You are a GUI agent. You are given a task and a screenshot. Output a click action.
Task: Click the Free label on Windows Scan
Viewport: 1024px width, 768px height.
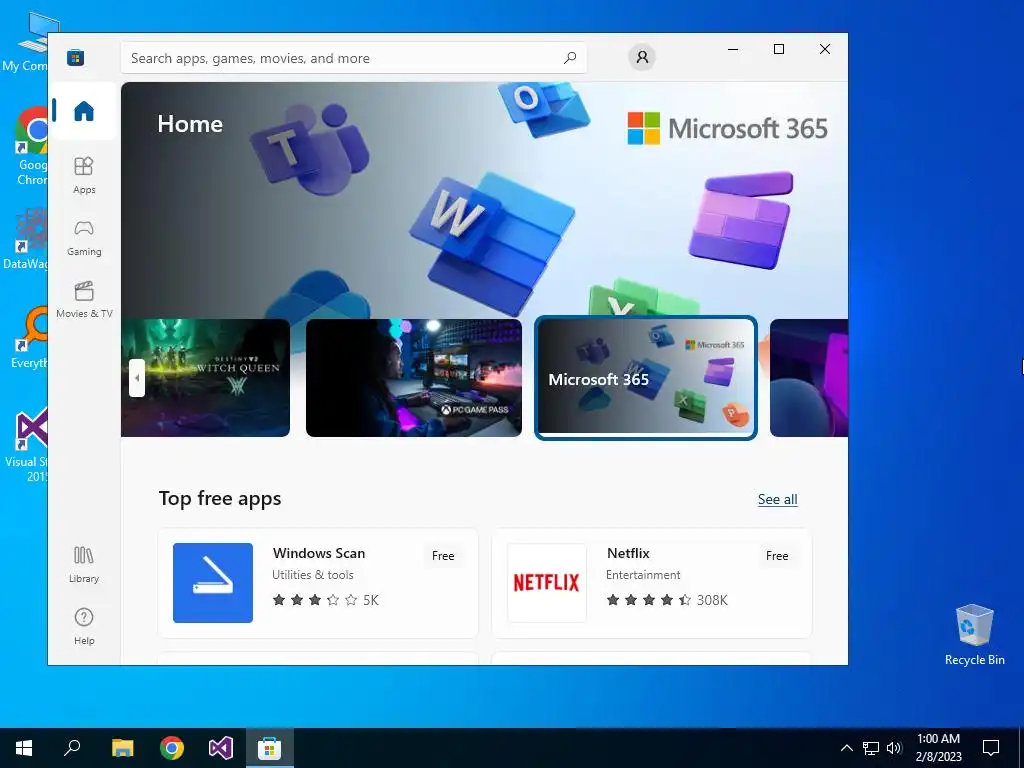pos(443,556)
